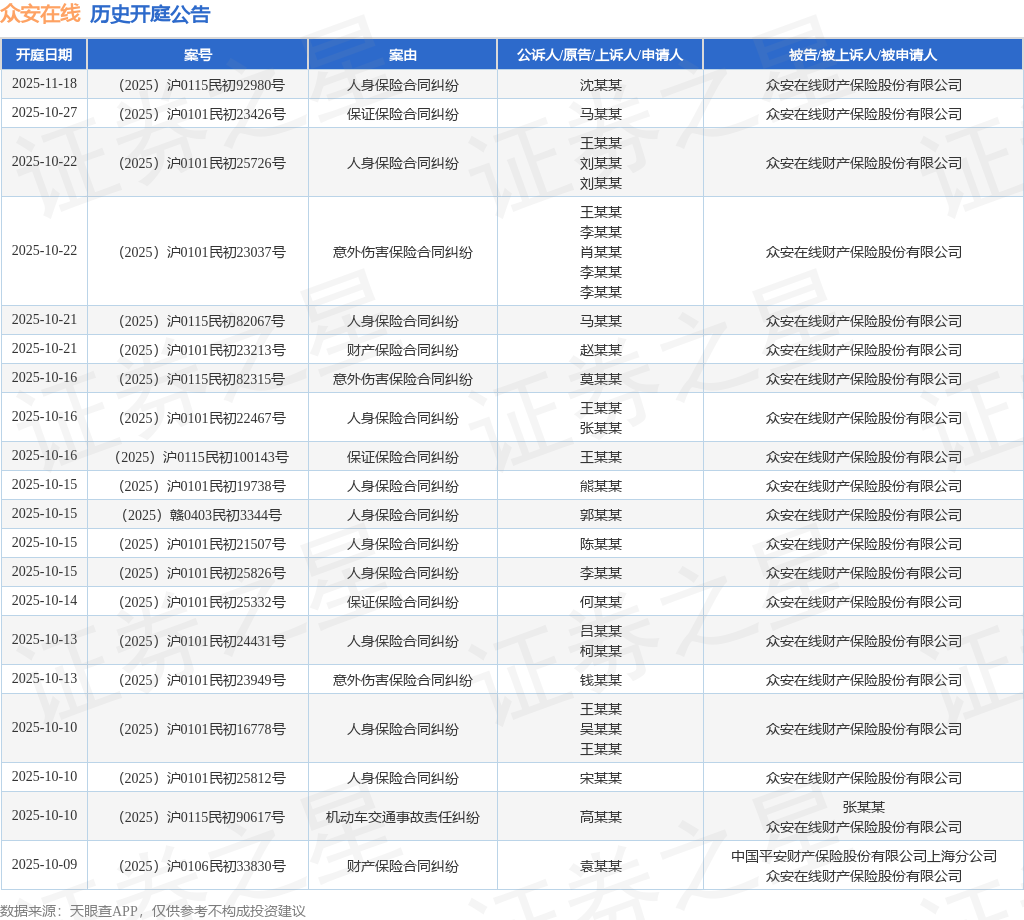1024x920 pixels.
Task: Select the date 2025-10-09
Action: point(44,864)
